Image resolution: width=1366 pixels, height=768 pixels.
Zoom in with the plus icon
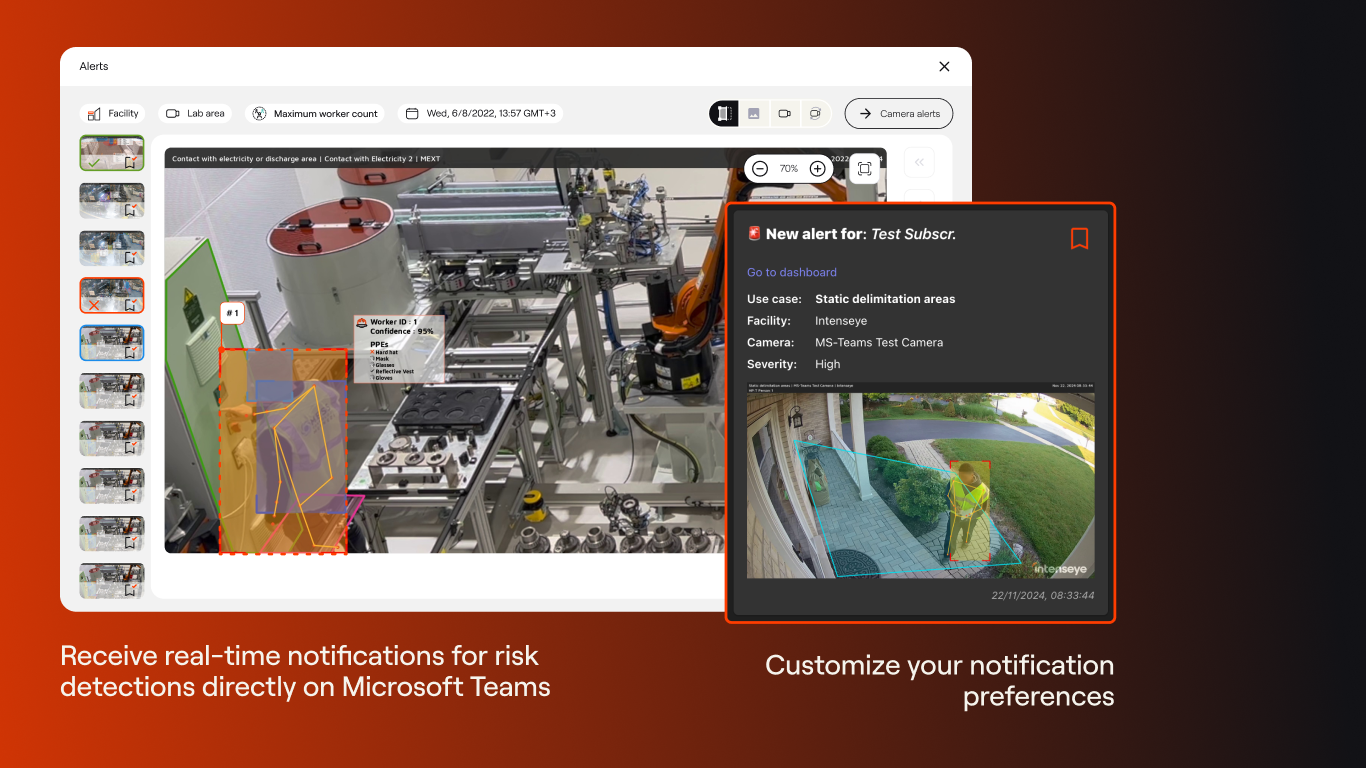tap(817, 169)
